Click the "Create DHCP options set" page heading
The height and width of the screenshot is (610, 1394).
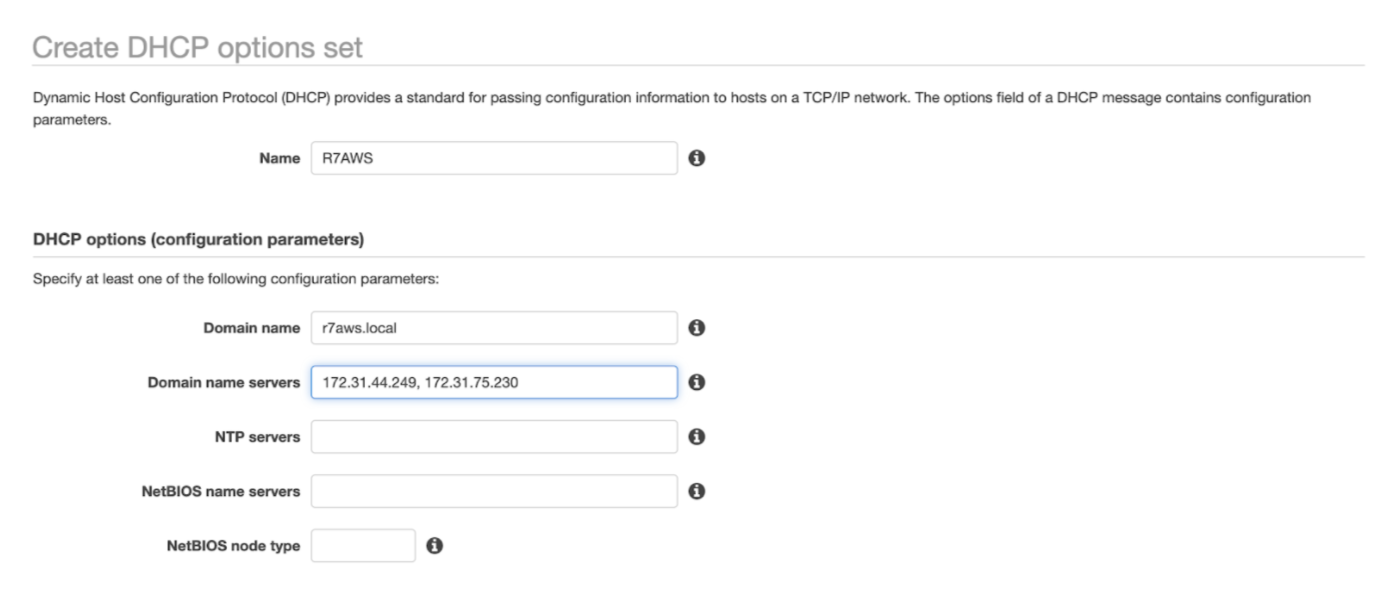(197, 47)
